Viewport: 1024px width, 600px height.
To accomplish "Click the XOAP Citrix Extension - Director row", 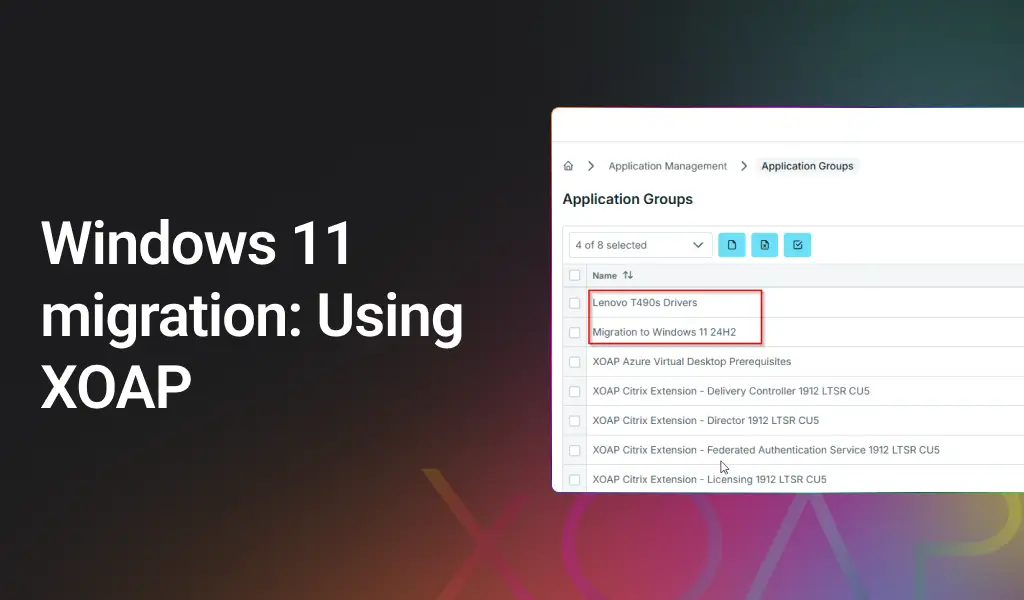I will 705,420.
